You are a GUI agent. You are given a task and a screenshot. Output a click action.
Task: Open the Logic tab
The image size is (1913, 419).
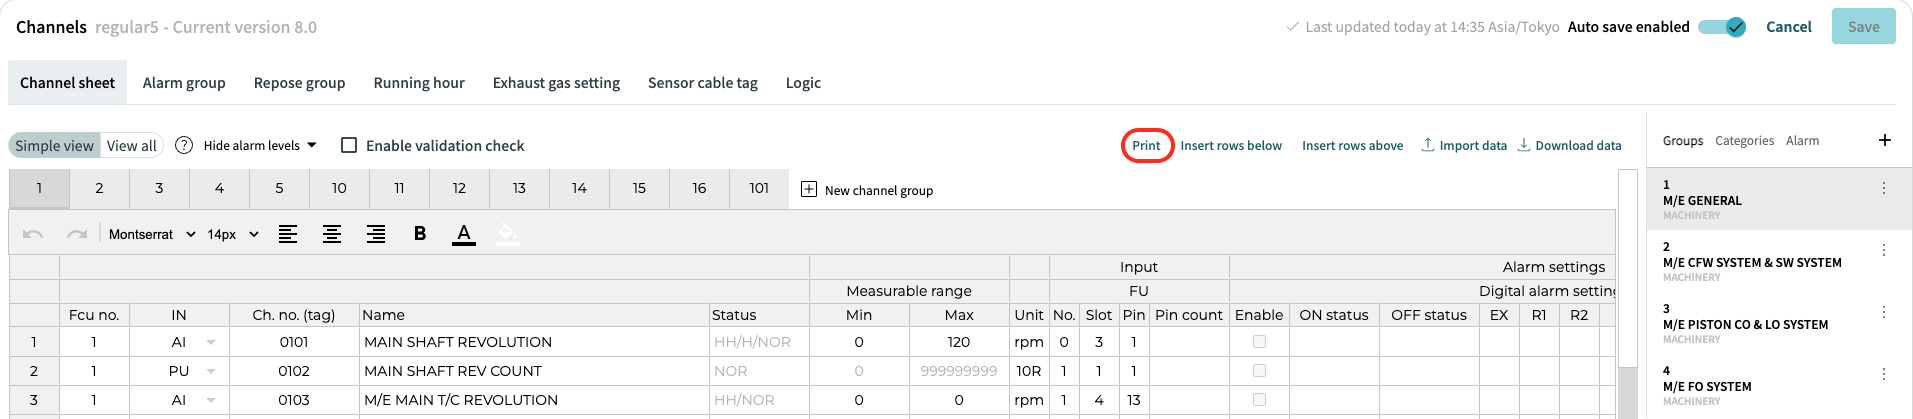tap(803, 83)
